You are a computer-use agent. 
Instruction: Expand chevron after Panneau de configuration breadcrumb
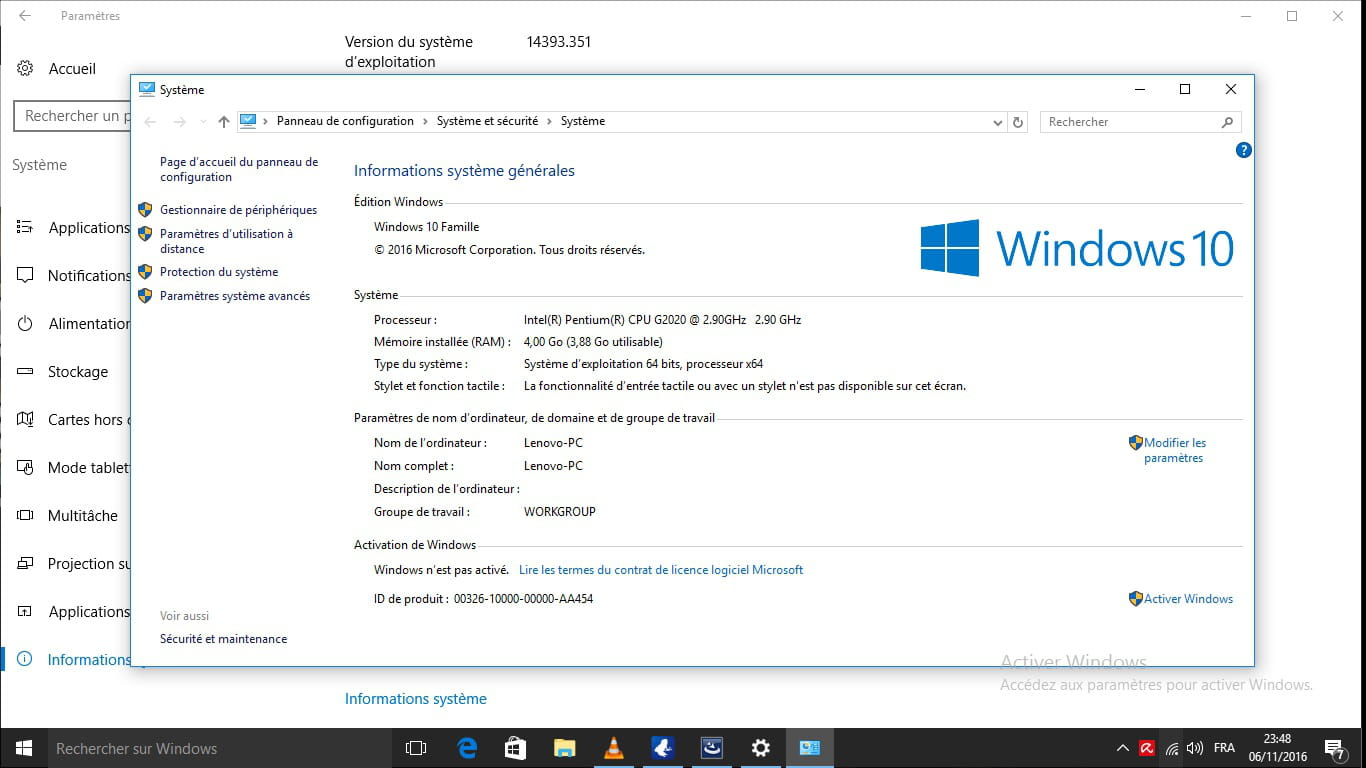pyautogui.click(x=425, y=121)
